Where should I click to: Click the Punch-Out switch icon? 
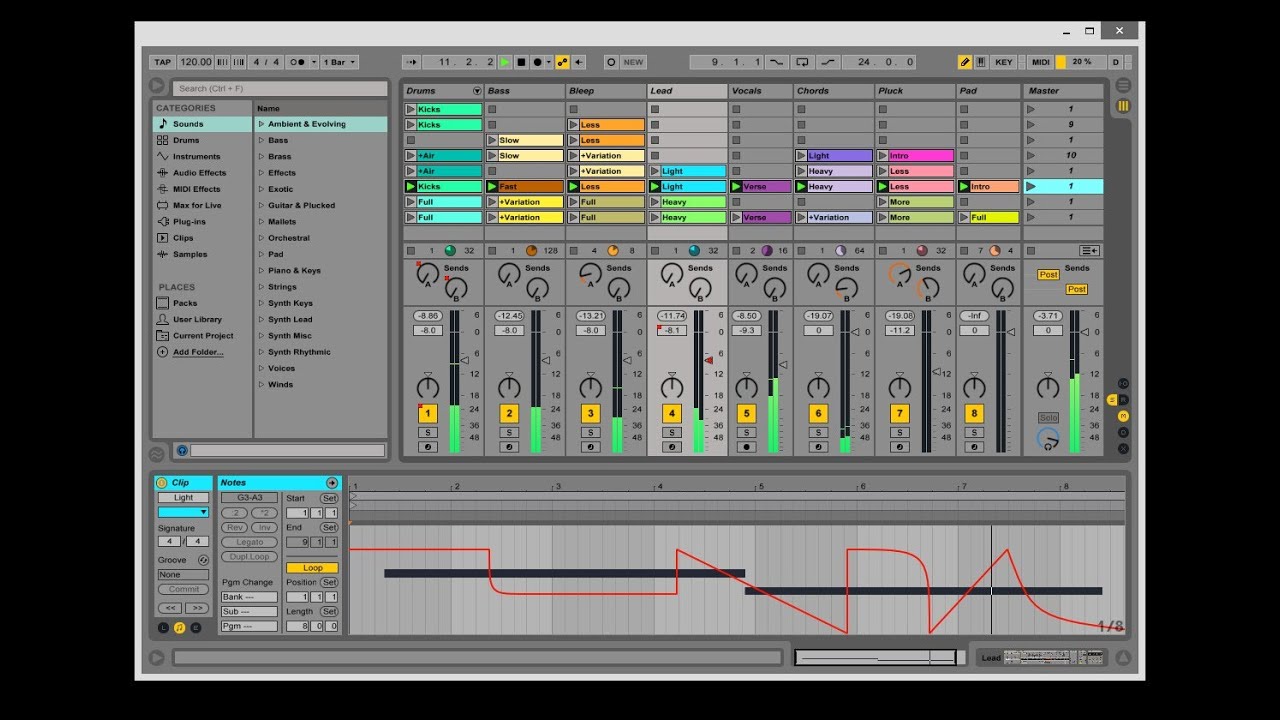pos(828,62)
